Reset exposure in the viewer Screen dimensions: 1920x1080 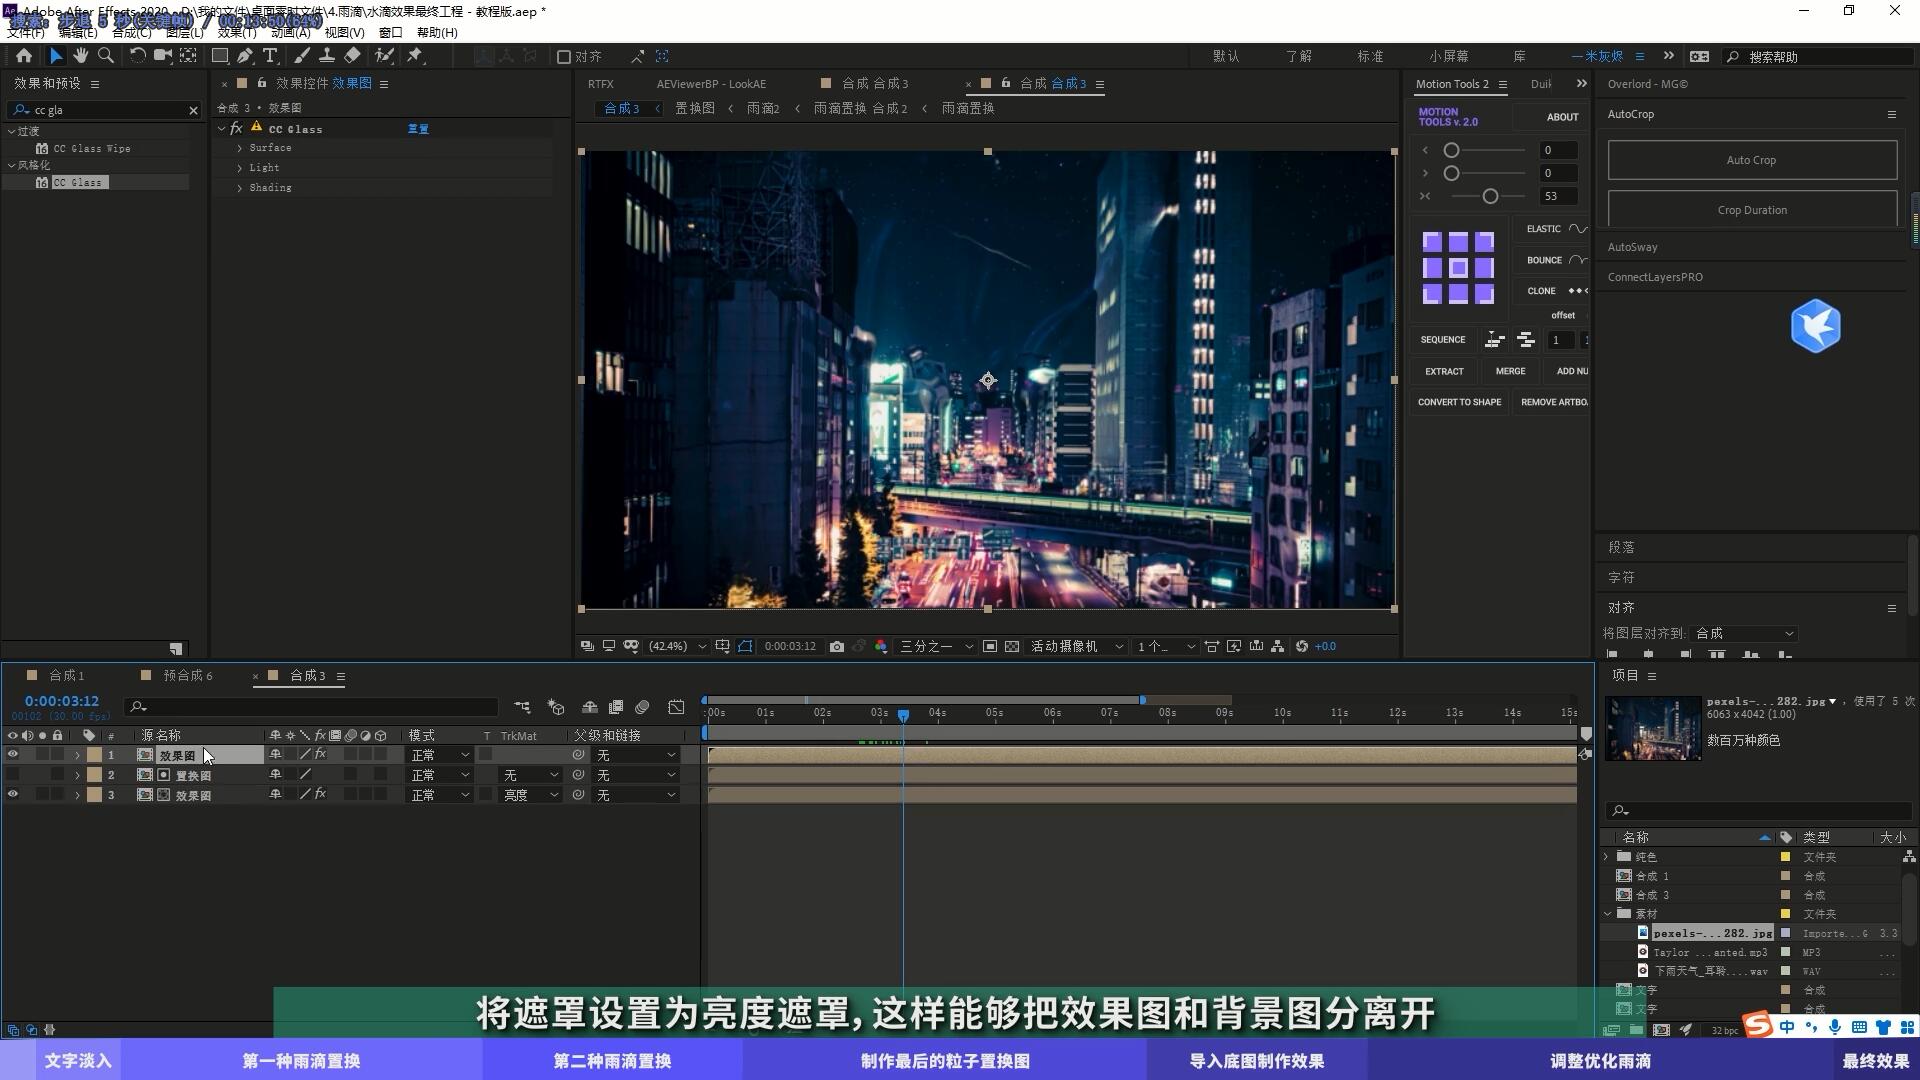tap(1302, 647)
